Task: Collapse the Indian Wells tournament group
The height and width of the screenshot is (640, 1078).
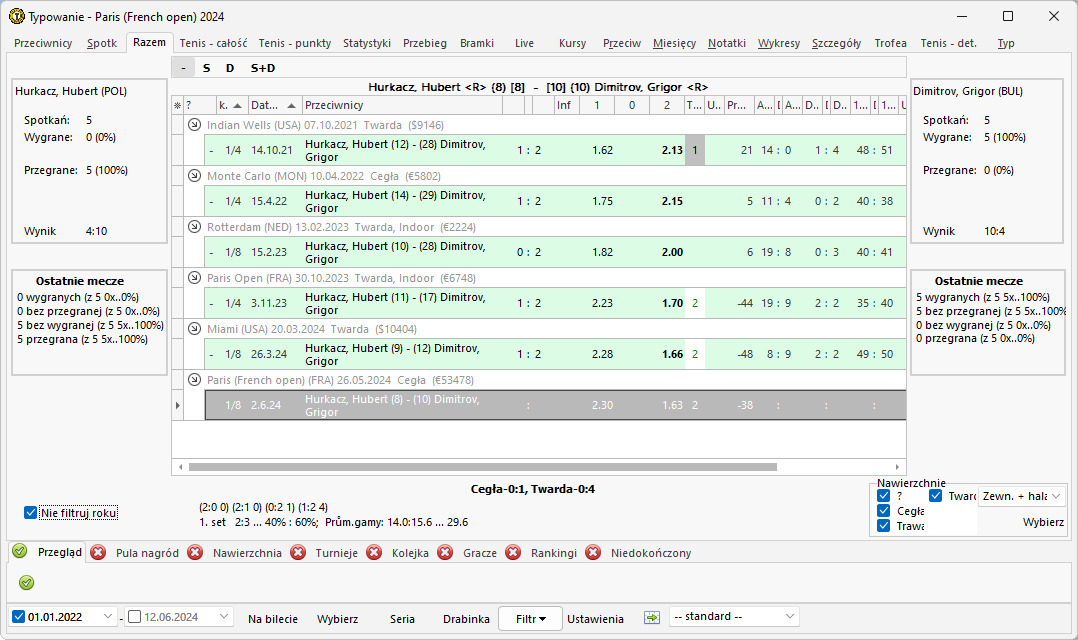Action: (x=194, y=126)
